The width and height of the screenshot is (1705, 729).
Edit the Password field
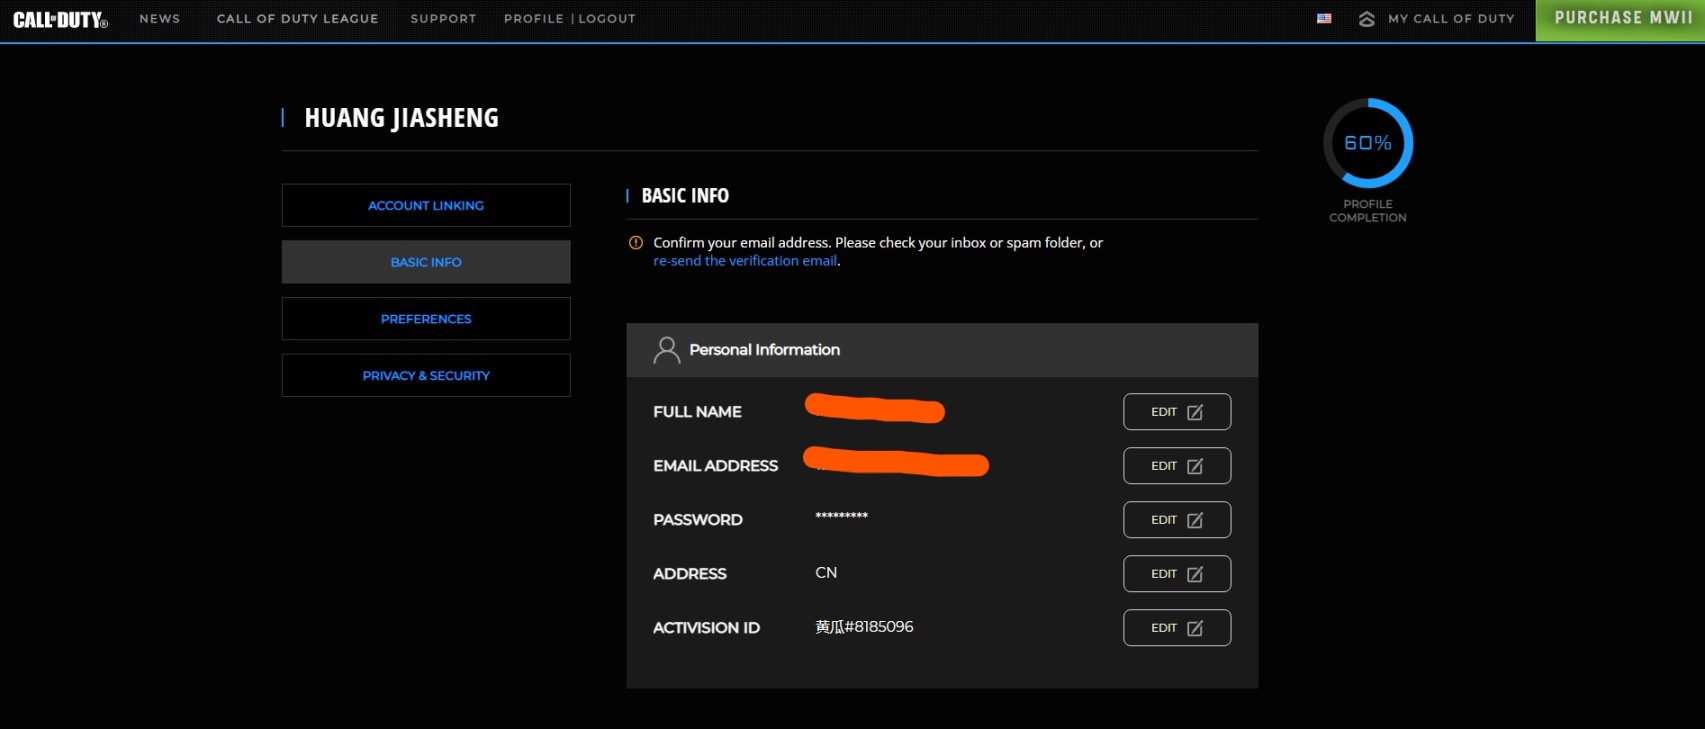(1177, 520)
